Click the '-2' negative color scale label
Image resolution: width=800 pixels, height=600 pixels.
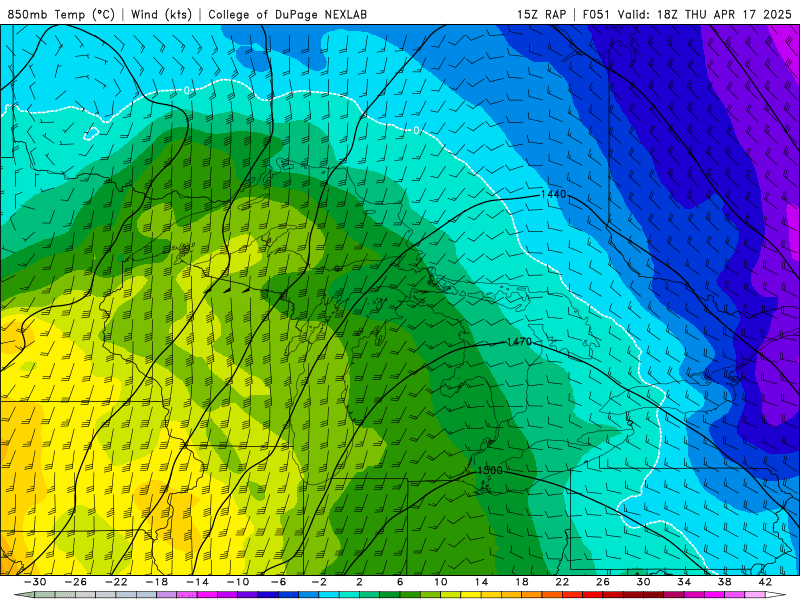(x=318, y=582)
